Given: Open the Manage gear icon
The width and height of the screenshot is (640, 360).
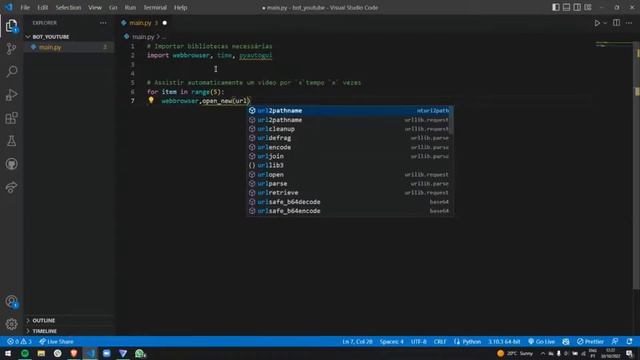Looking at the screenshot, I should pyautogui.click(x=11, y=324).
